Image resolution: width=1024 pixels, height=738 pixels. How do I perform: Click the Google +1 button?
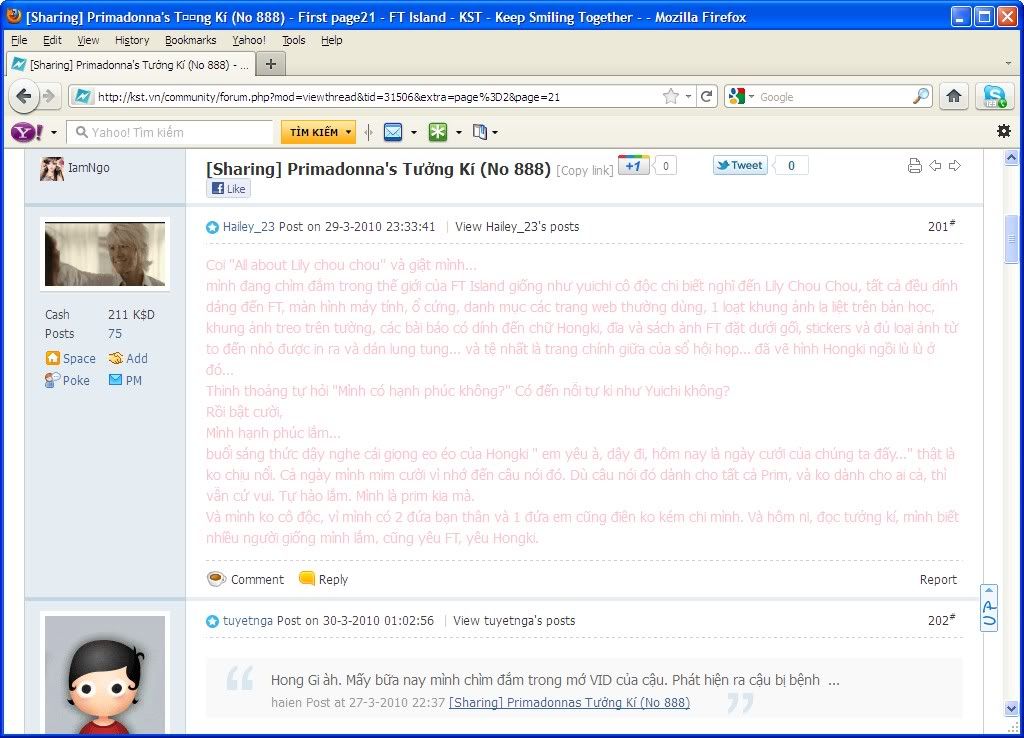tap(633, 165)
